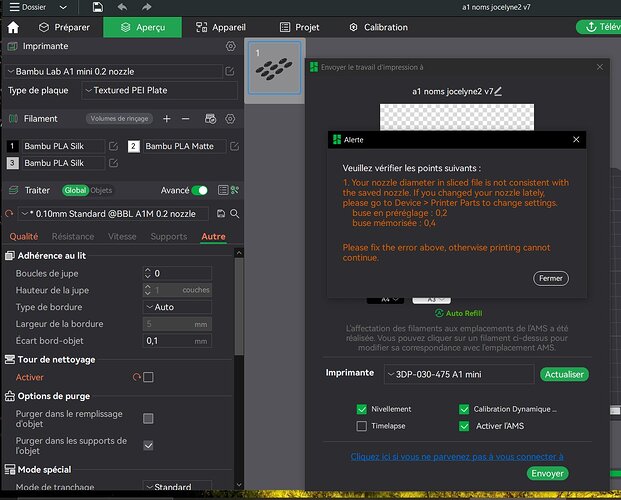
Task: Uncheck Calibration Dynamique option
Action: [464, 409]
